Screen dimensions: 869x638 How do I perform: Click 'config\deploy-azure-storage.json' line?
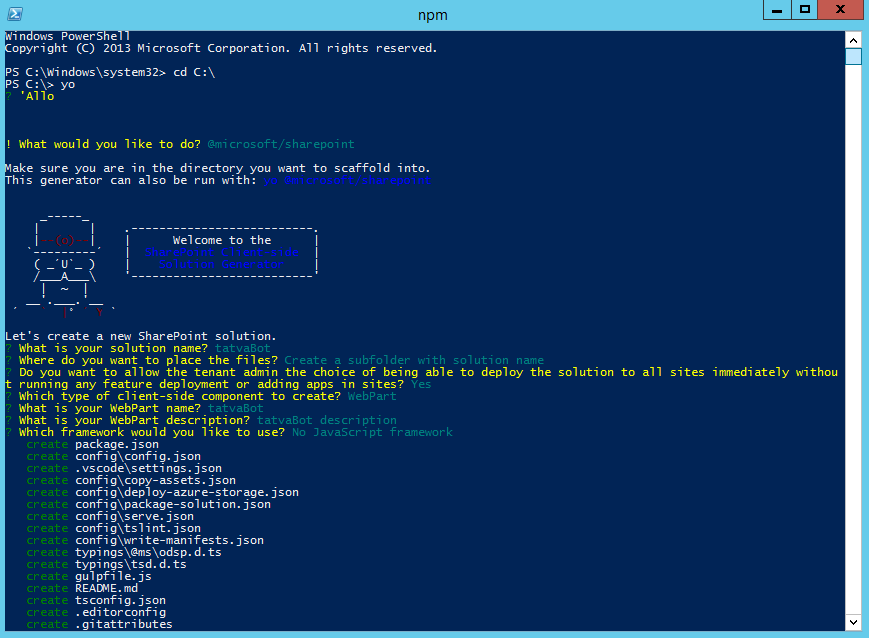pyautogui.click(x=187, y=492)
